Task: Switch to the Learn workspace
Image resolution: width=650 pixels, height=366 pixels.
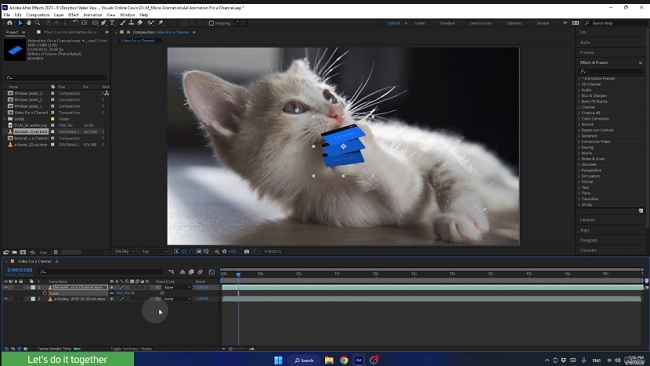Action: pos(420,23)
